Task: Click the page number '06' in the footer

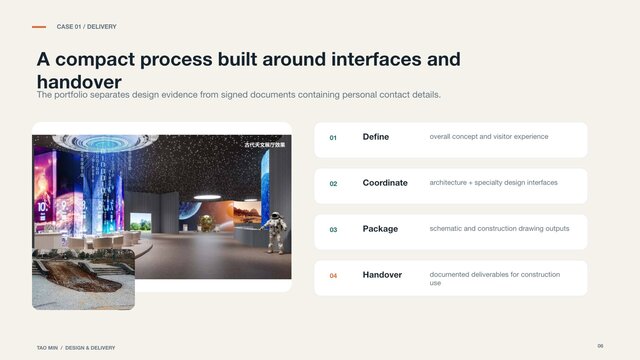Action: point(600,346)
